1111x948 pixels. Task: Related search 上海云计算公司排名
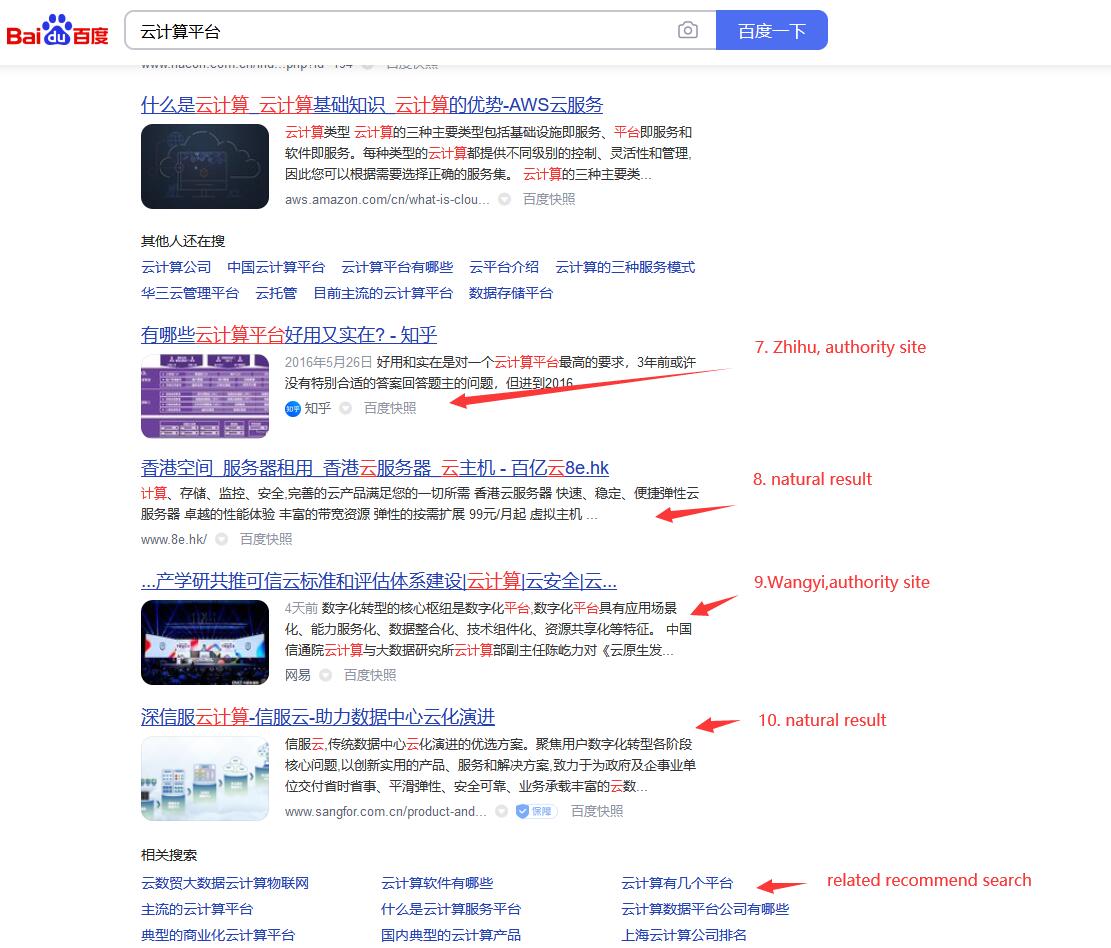(x=684, y=935)
